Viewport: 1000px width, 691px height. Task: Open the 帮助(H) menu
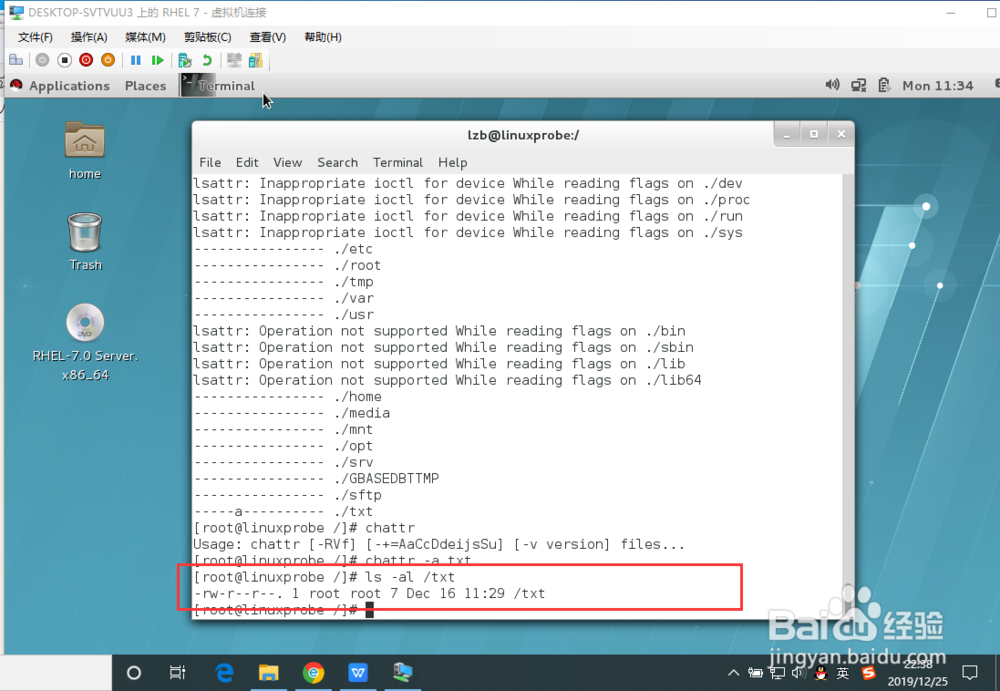323,37
